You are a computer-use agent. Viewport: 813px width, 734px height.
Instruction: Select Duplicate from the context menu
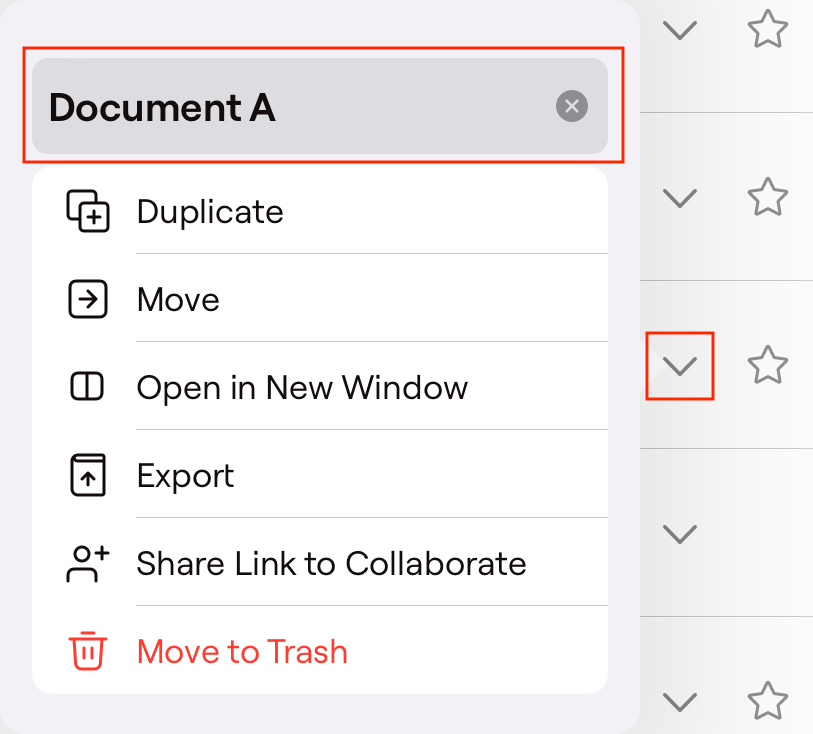click(x=210, y=211)
